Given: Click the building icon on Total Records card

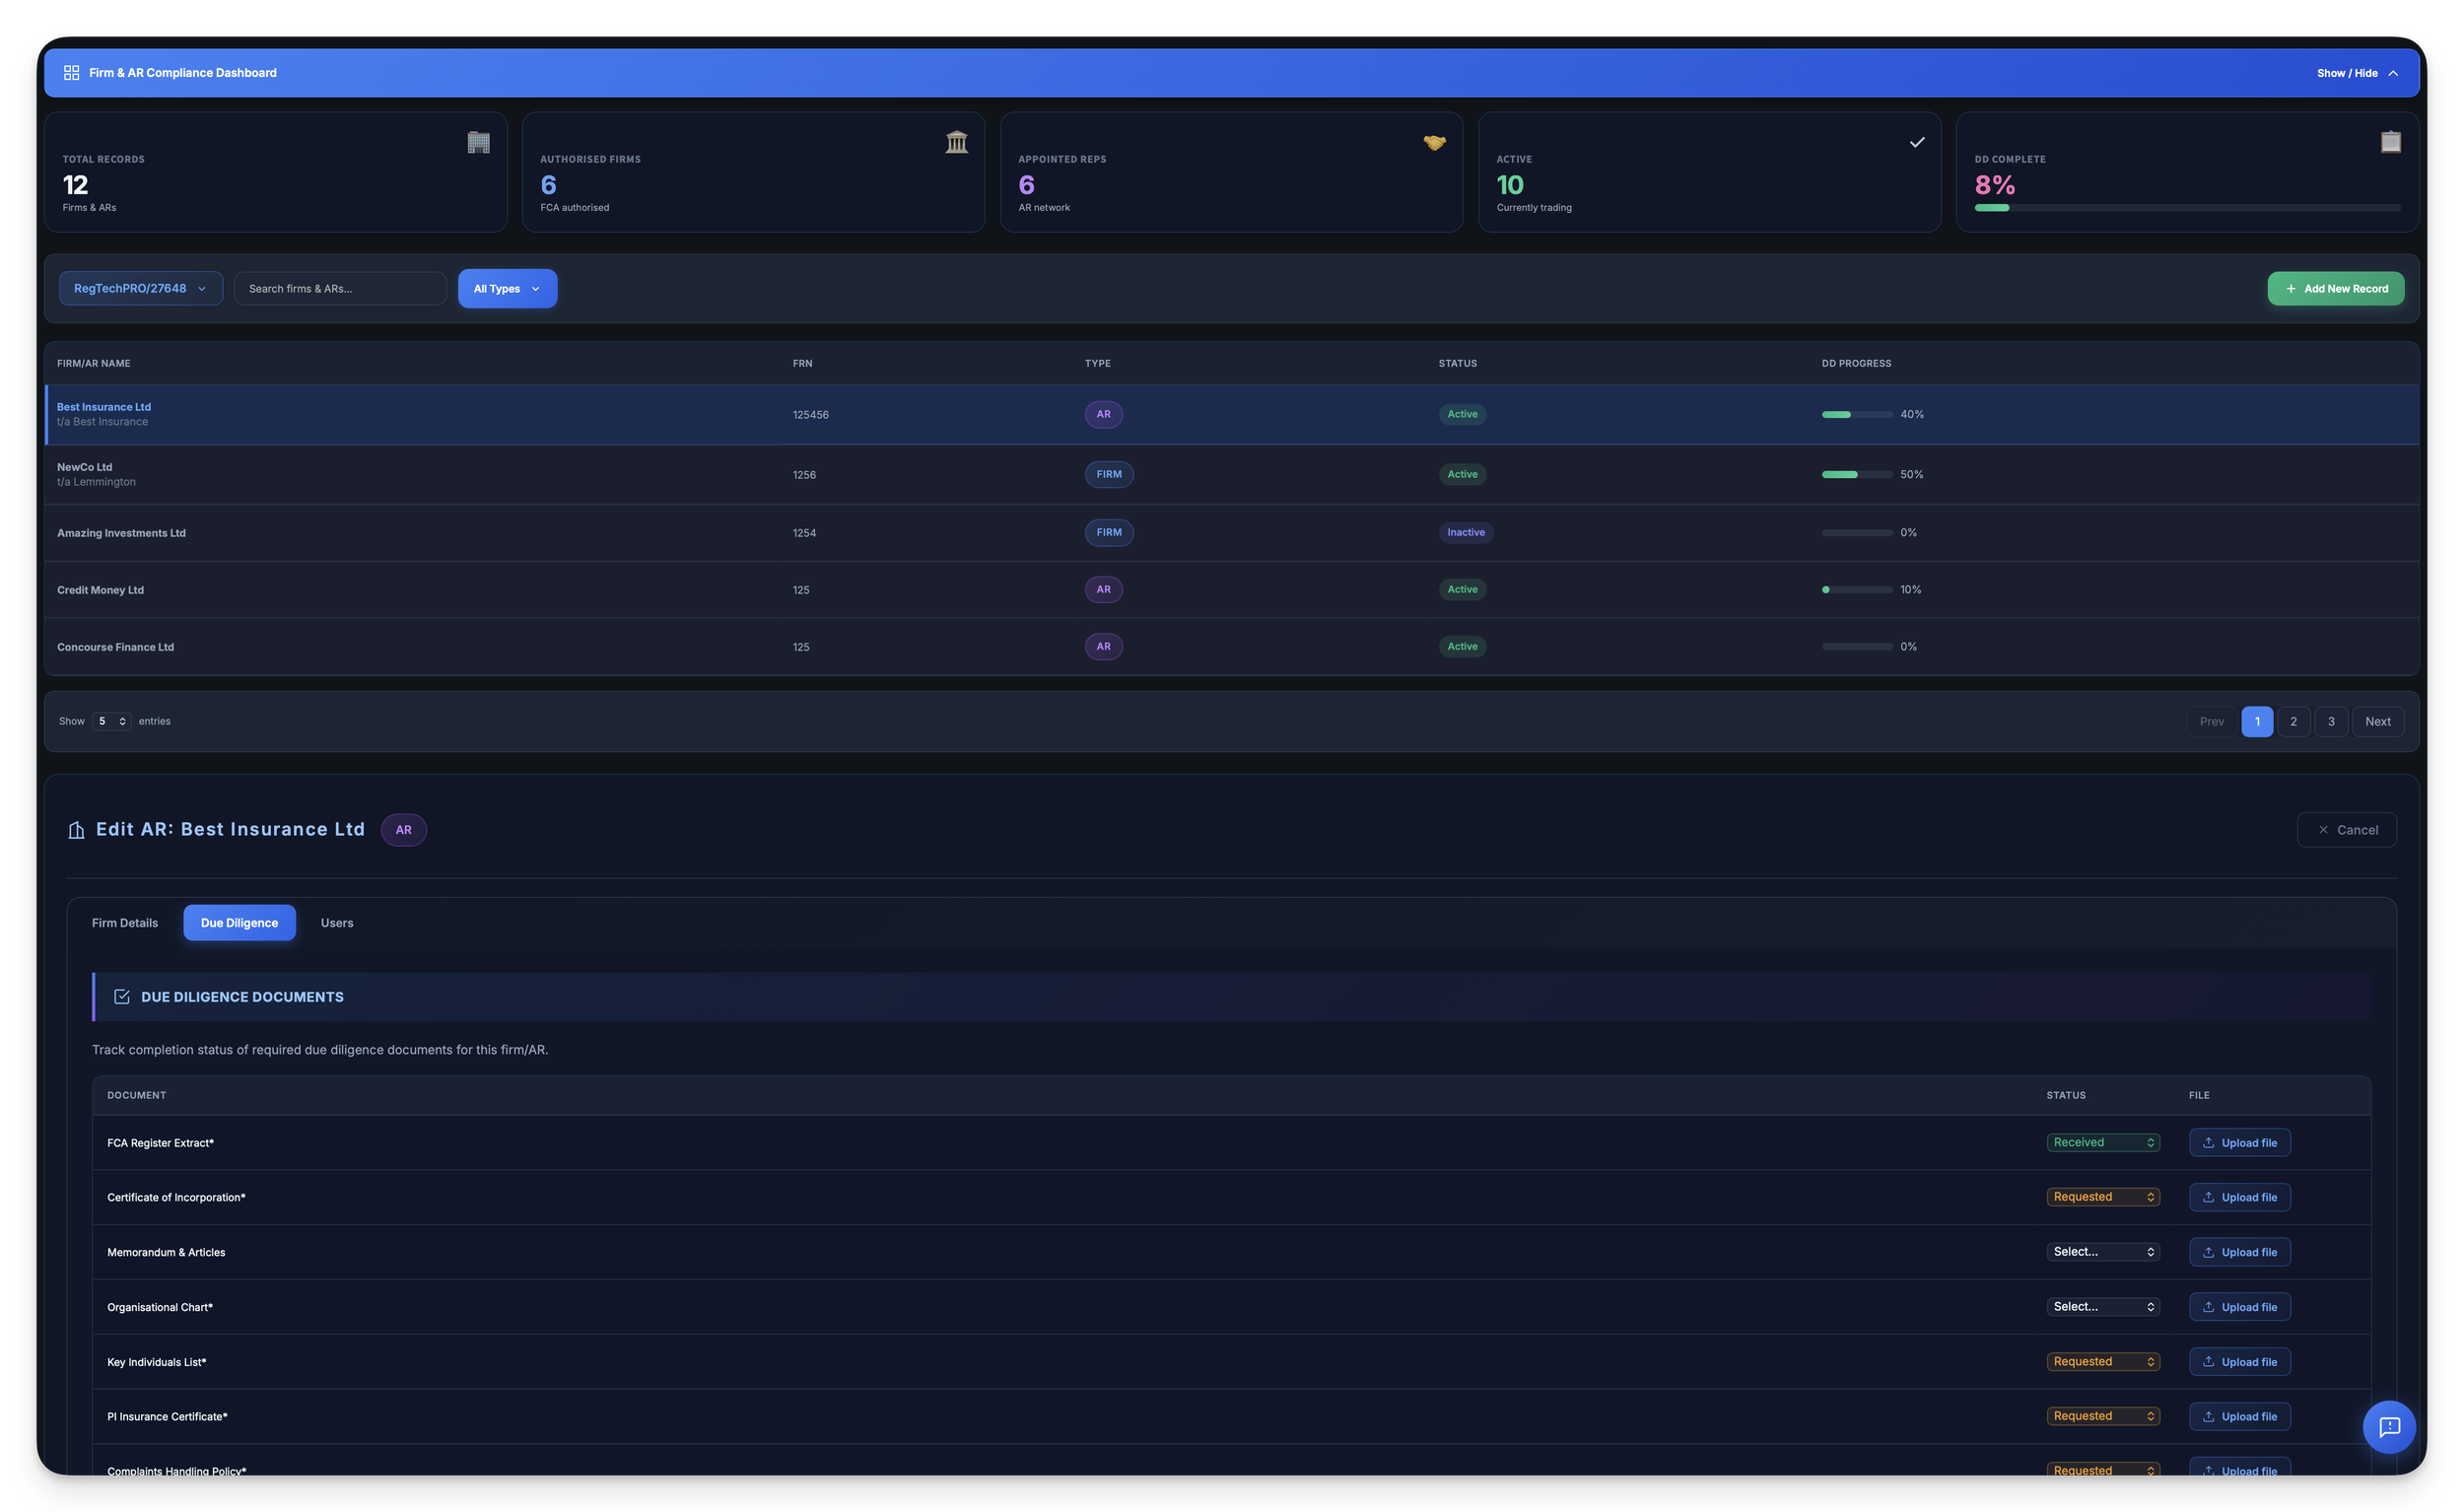Looking at the screenshot, I should 478,142.
